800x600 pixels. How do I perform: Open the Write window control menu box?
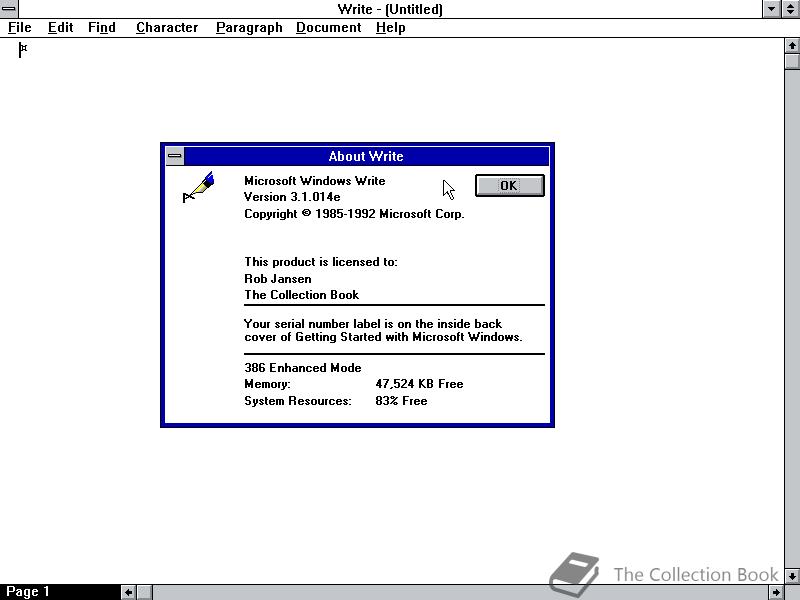point(9,9)
